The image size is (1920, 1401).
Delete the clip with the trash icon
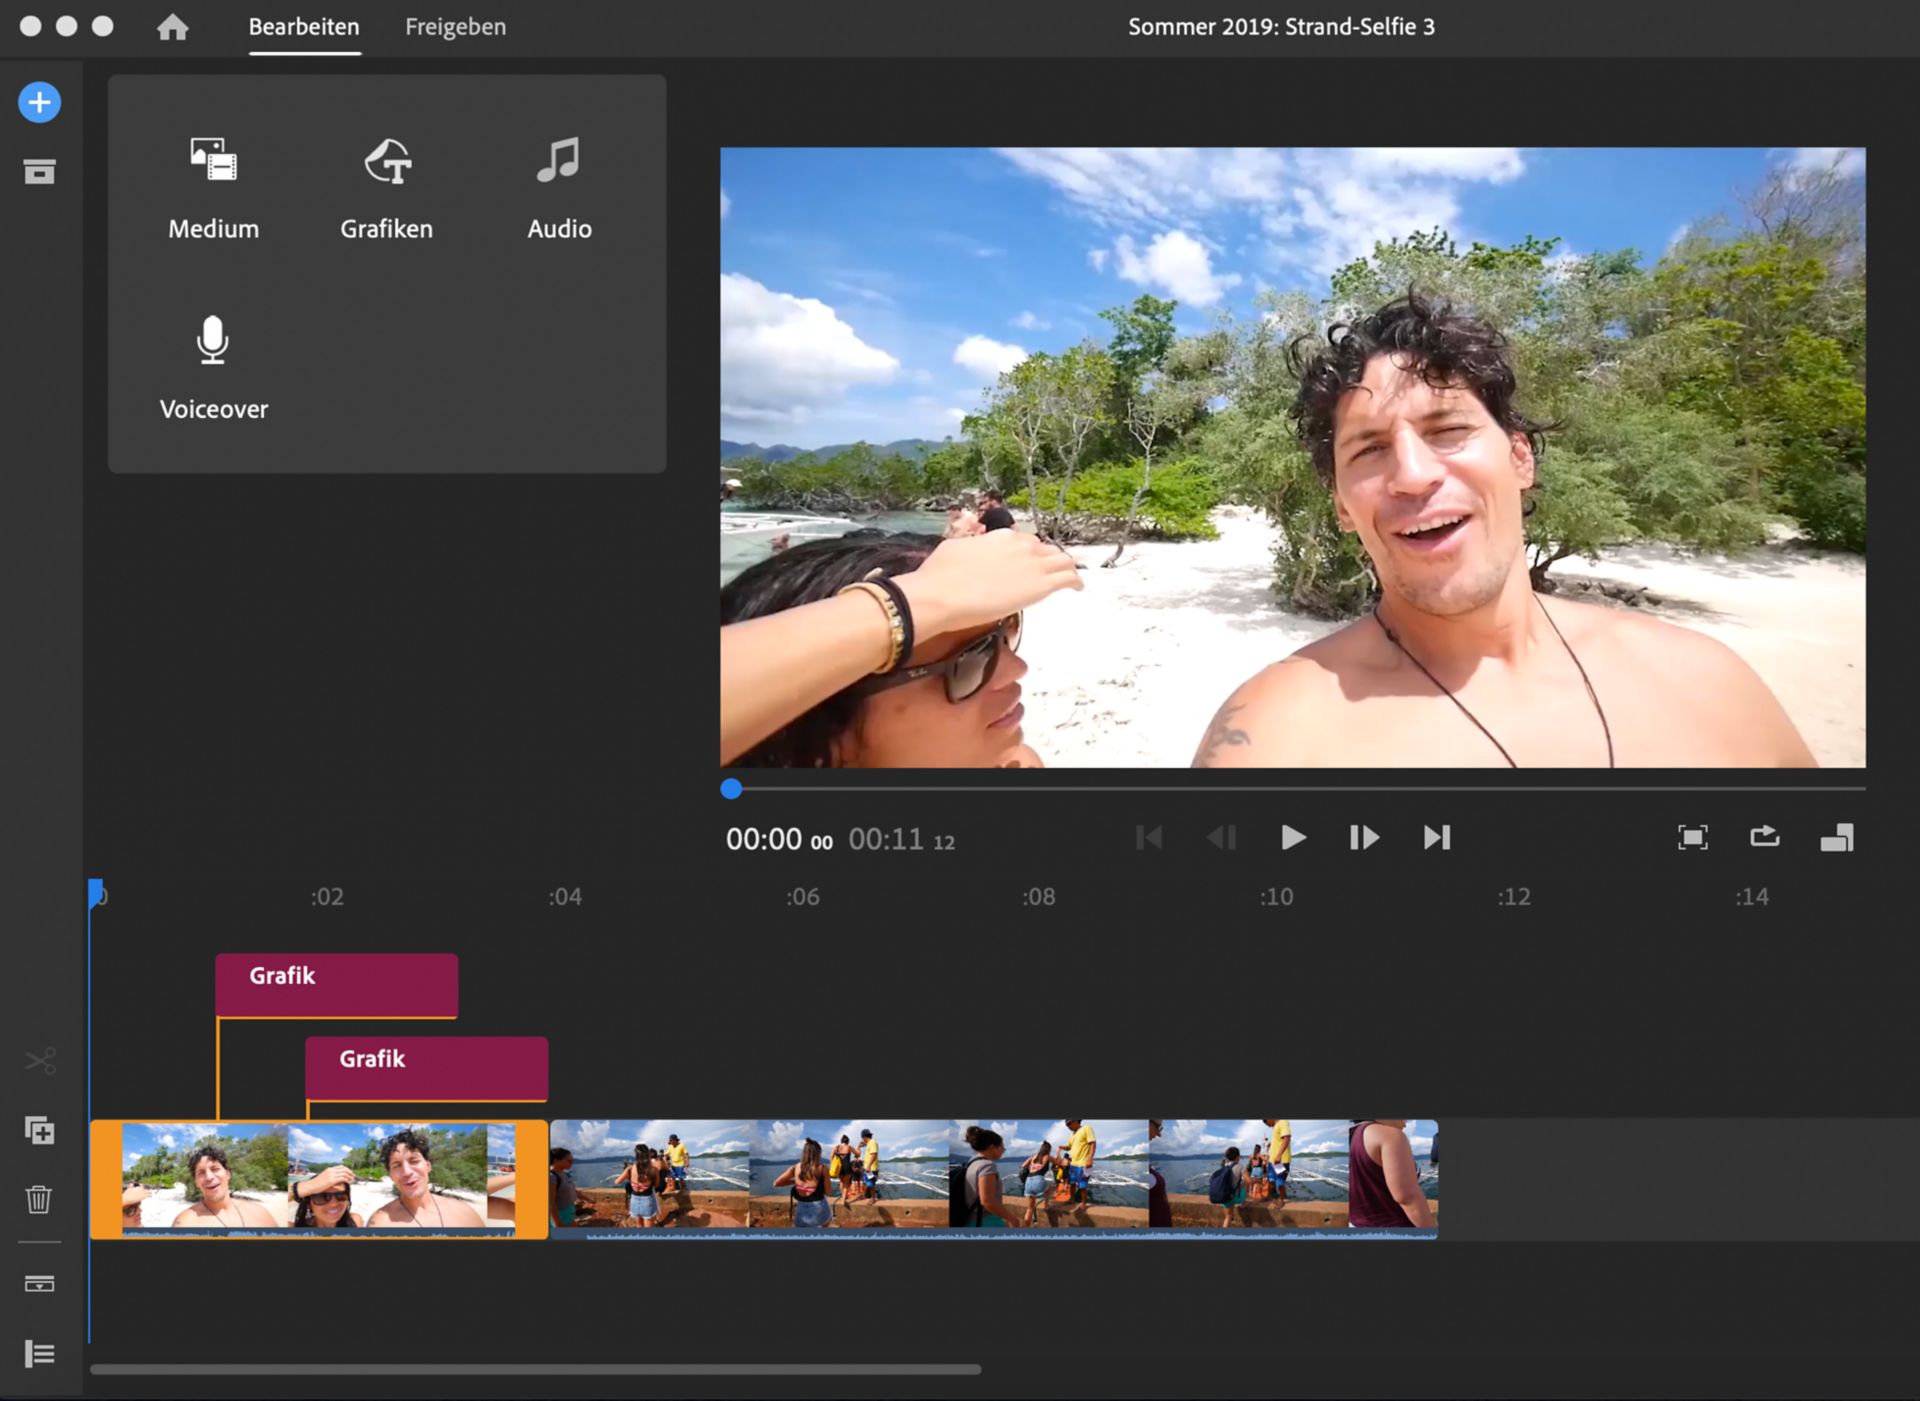[x=39, y=1199]
